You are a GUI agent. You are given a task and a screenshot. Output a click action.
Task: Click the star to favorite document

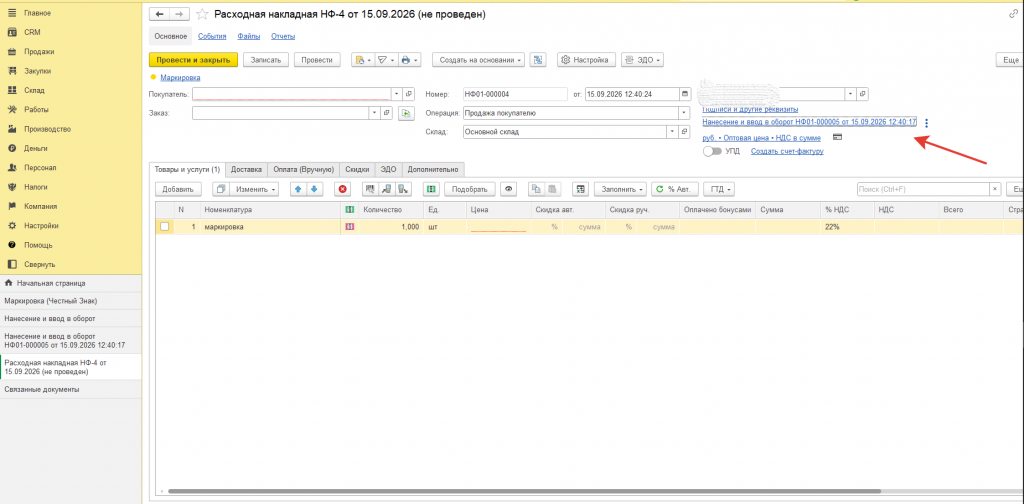click(203, 14)
